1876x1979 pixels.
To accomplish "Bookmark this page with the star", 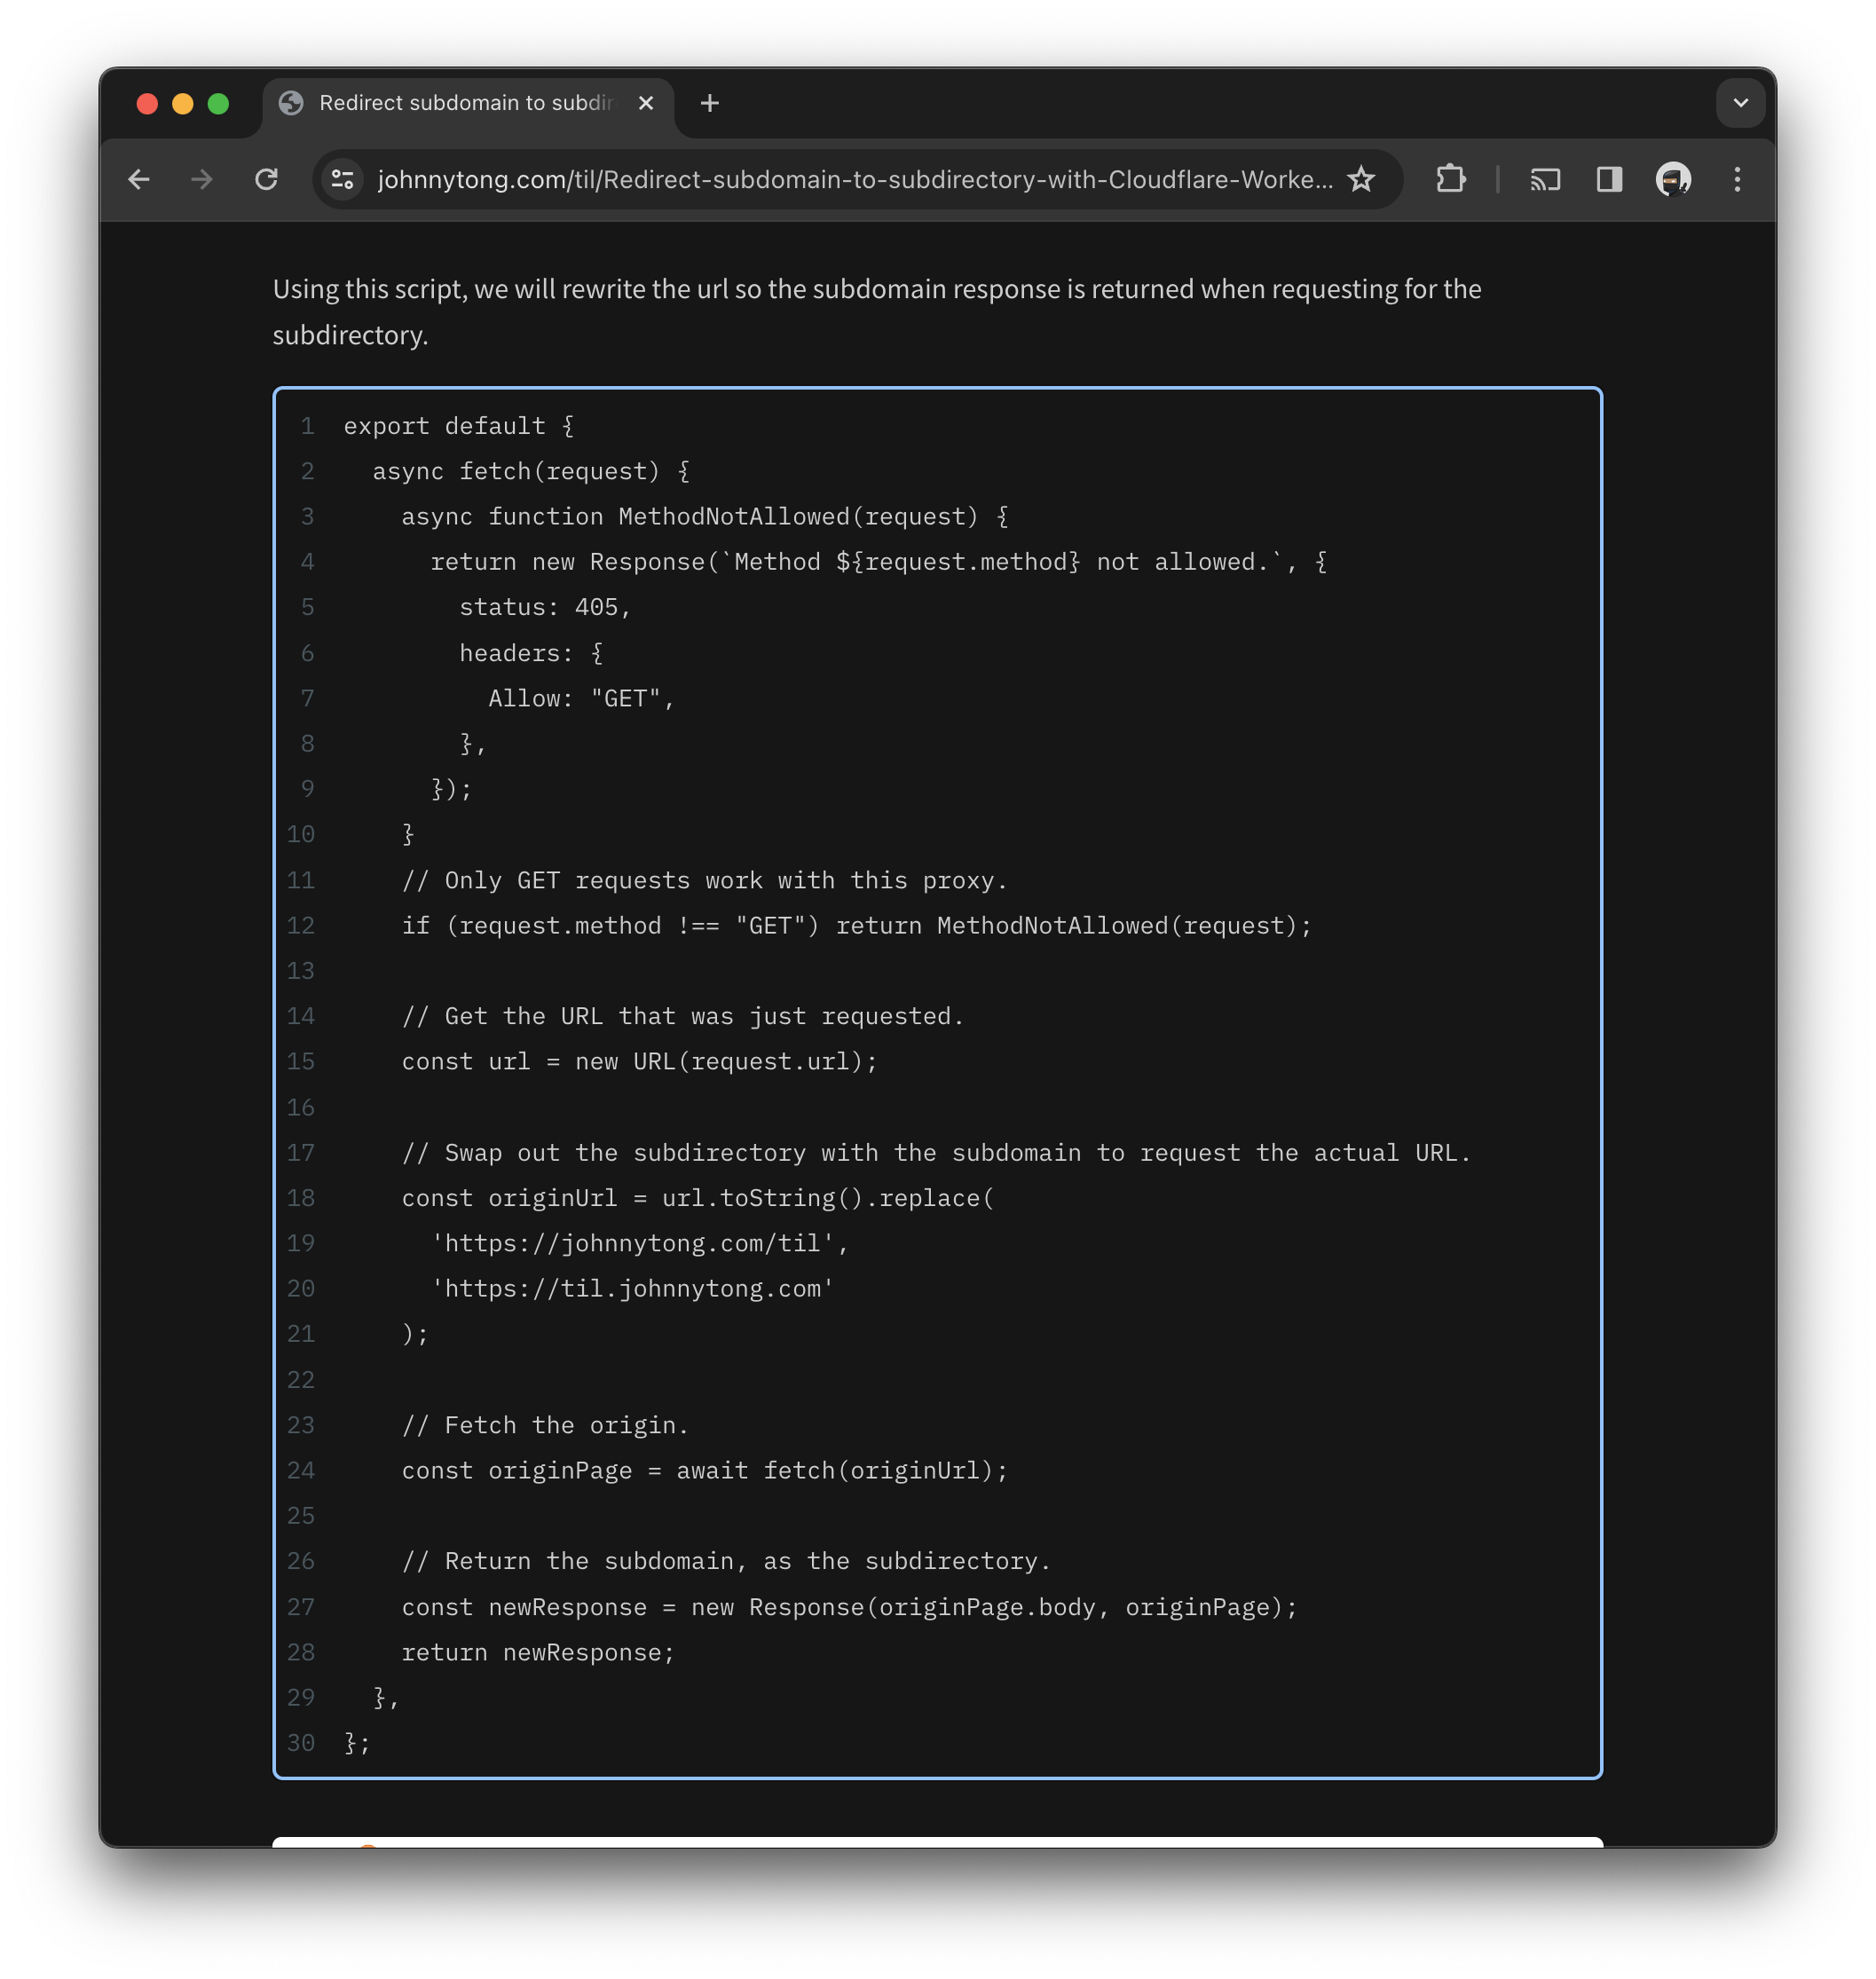I will [x=1361, y=180].
